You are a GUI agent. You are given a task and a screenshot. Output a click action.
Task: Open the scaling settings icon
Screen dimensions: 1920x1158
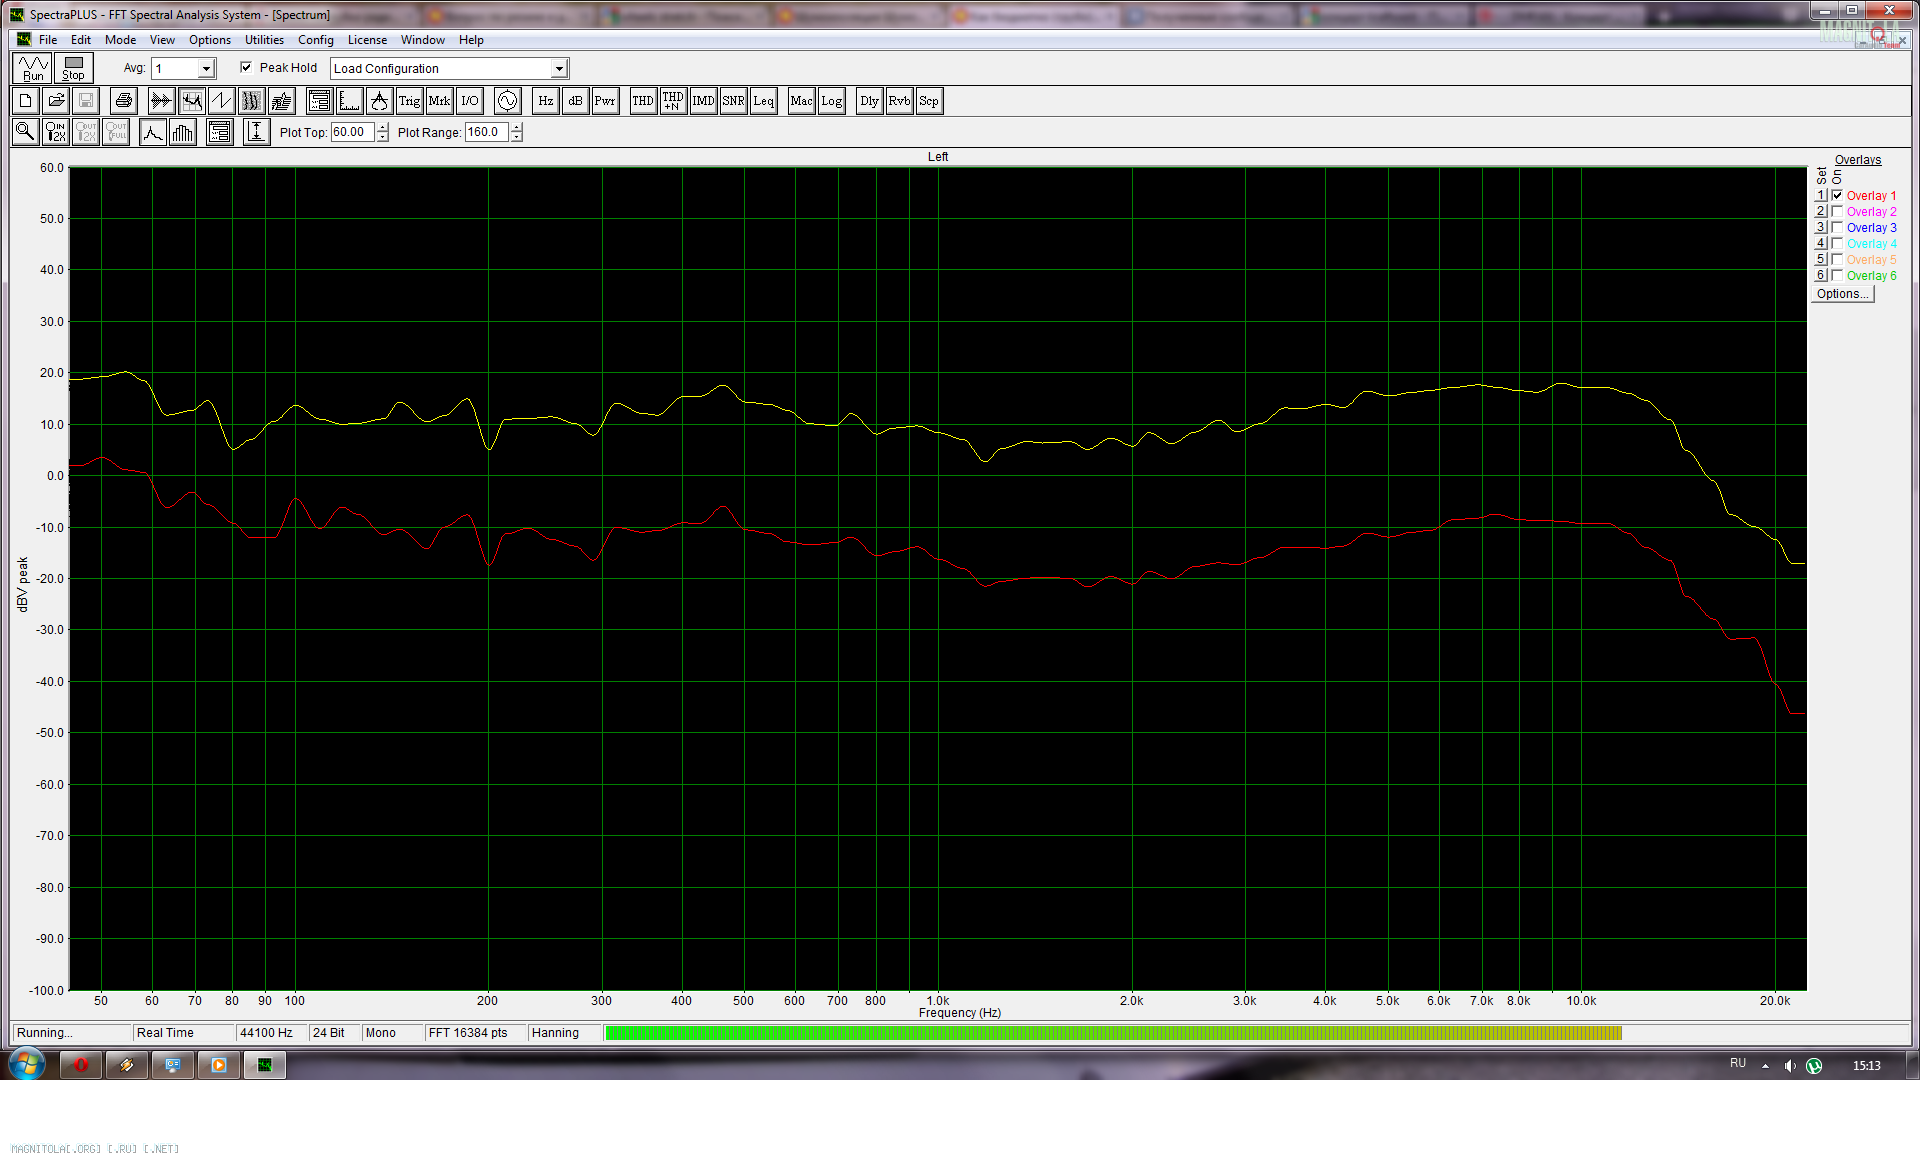pos(349,101)
